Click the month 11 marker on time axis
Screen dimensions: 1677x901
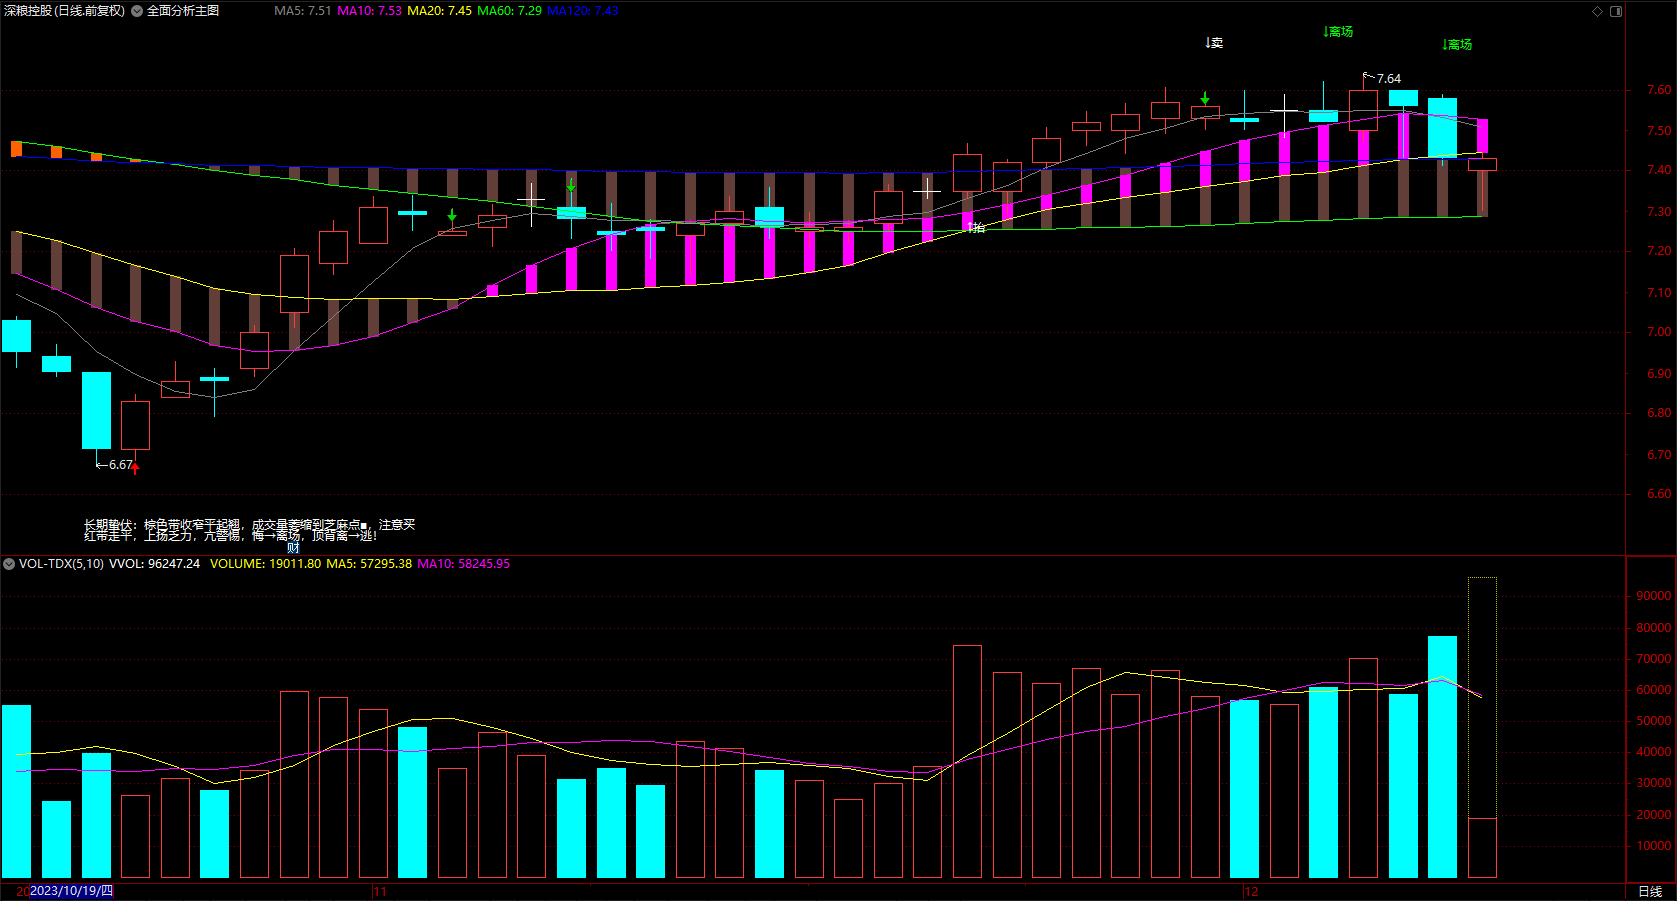(x=379, y=891)
